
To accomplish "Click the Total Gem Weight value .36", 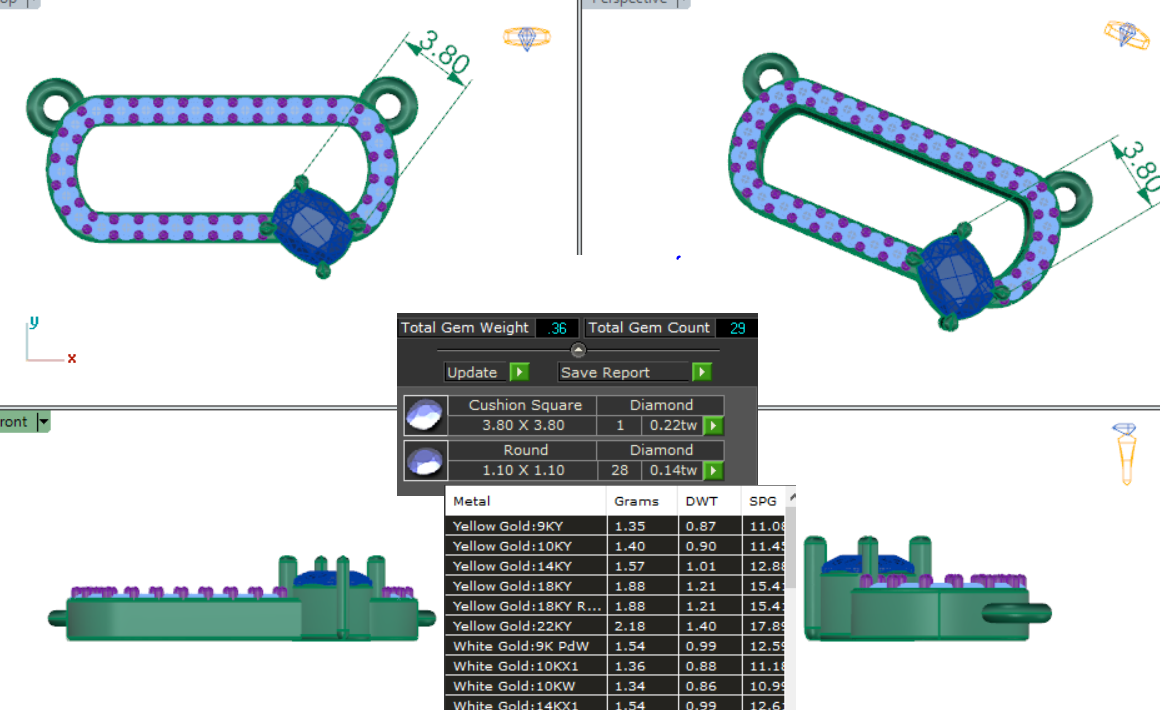I will pos(557,328).
